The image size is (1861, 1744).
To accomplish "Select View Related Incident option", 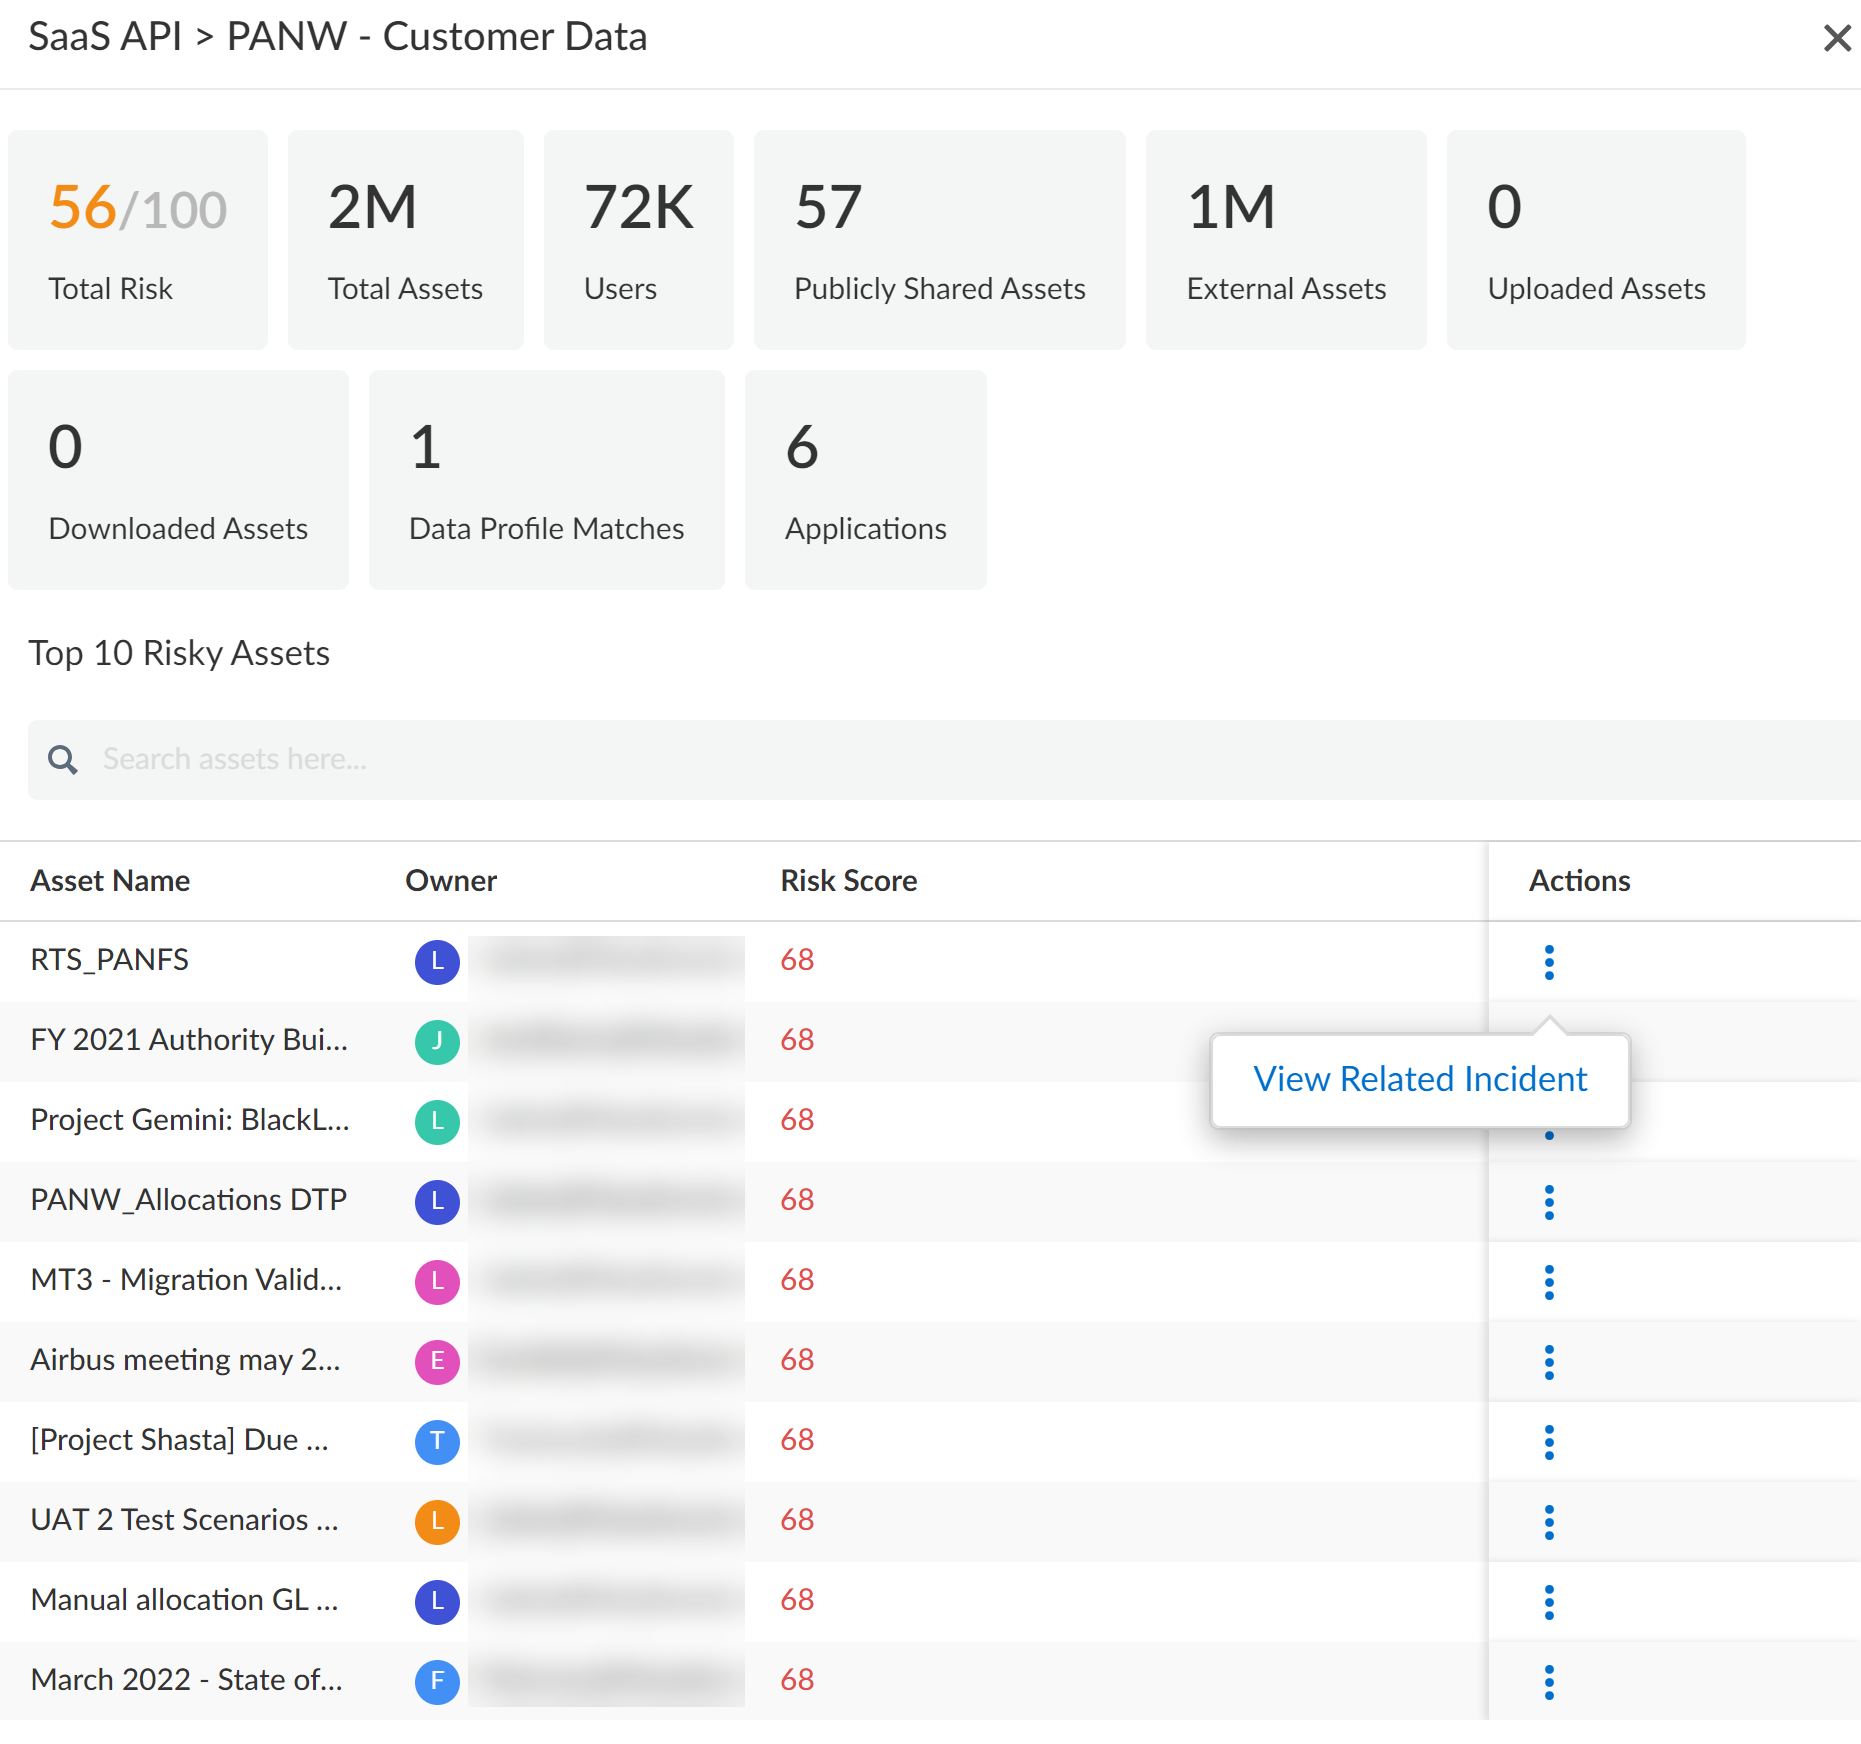I will [x=1419, y=1080].
